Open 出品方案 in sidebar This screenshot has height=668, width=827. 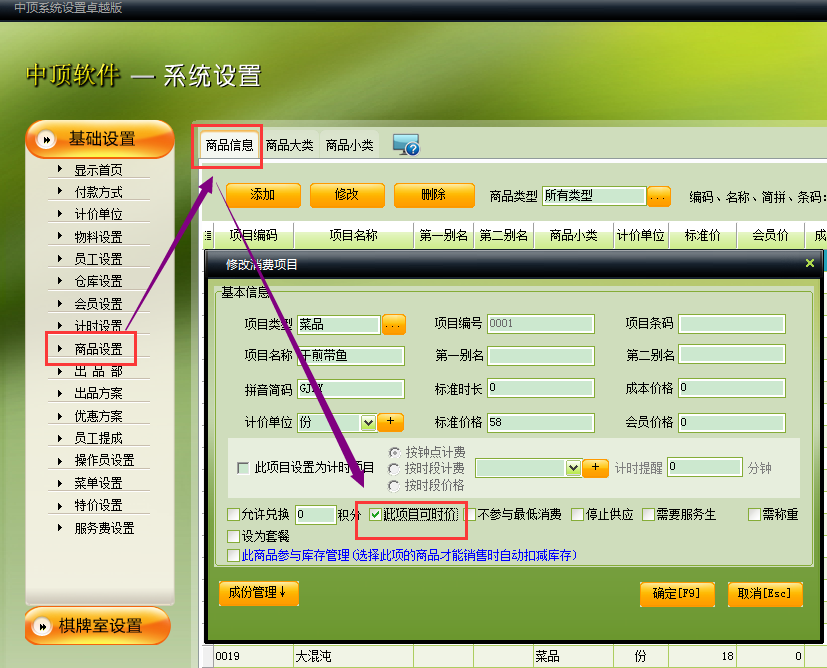(98, 393)
